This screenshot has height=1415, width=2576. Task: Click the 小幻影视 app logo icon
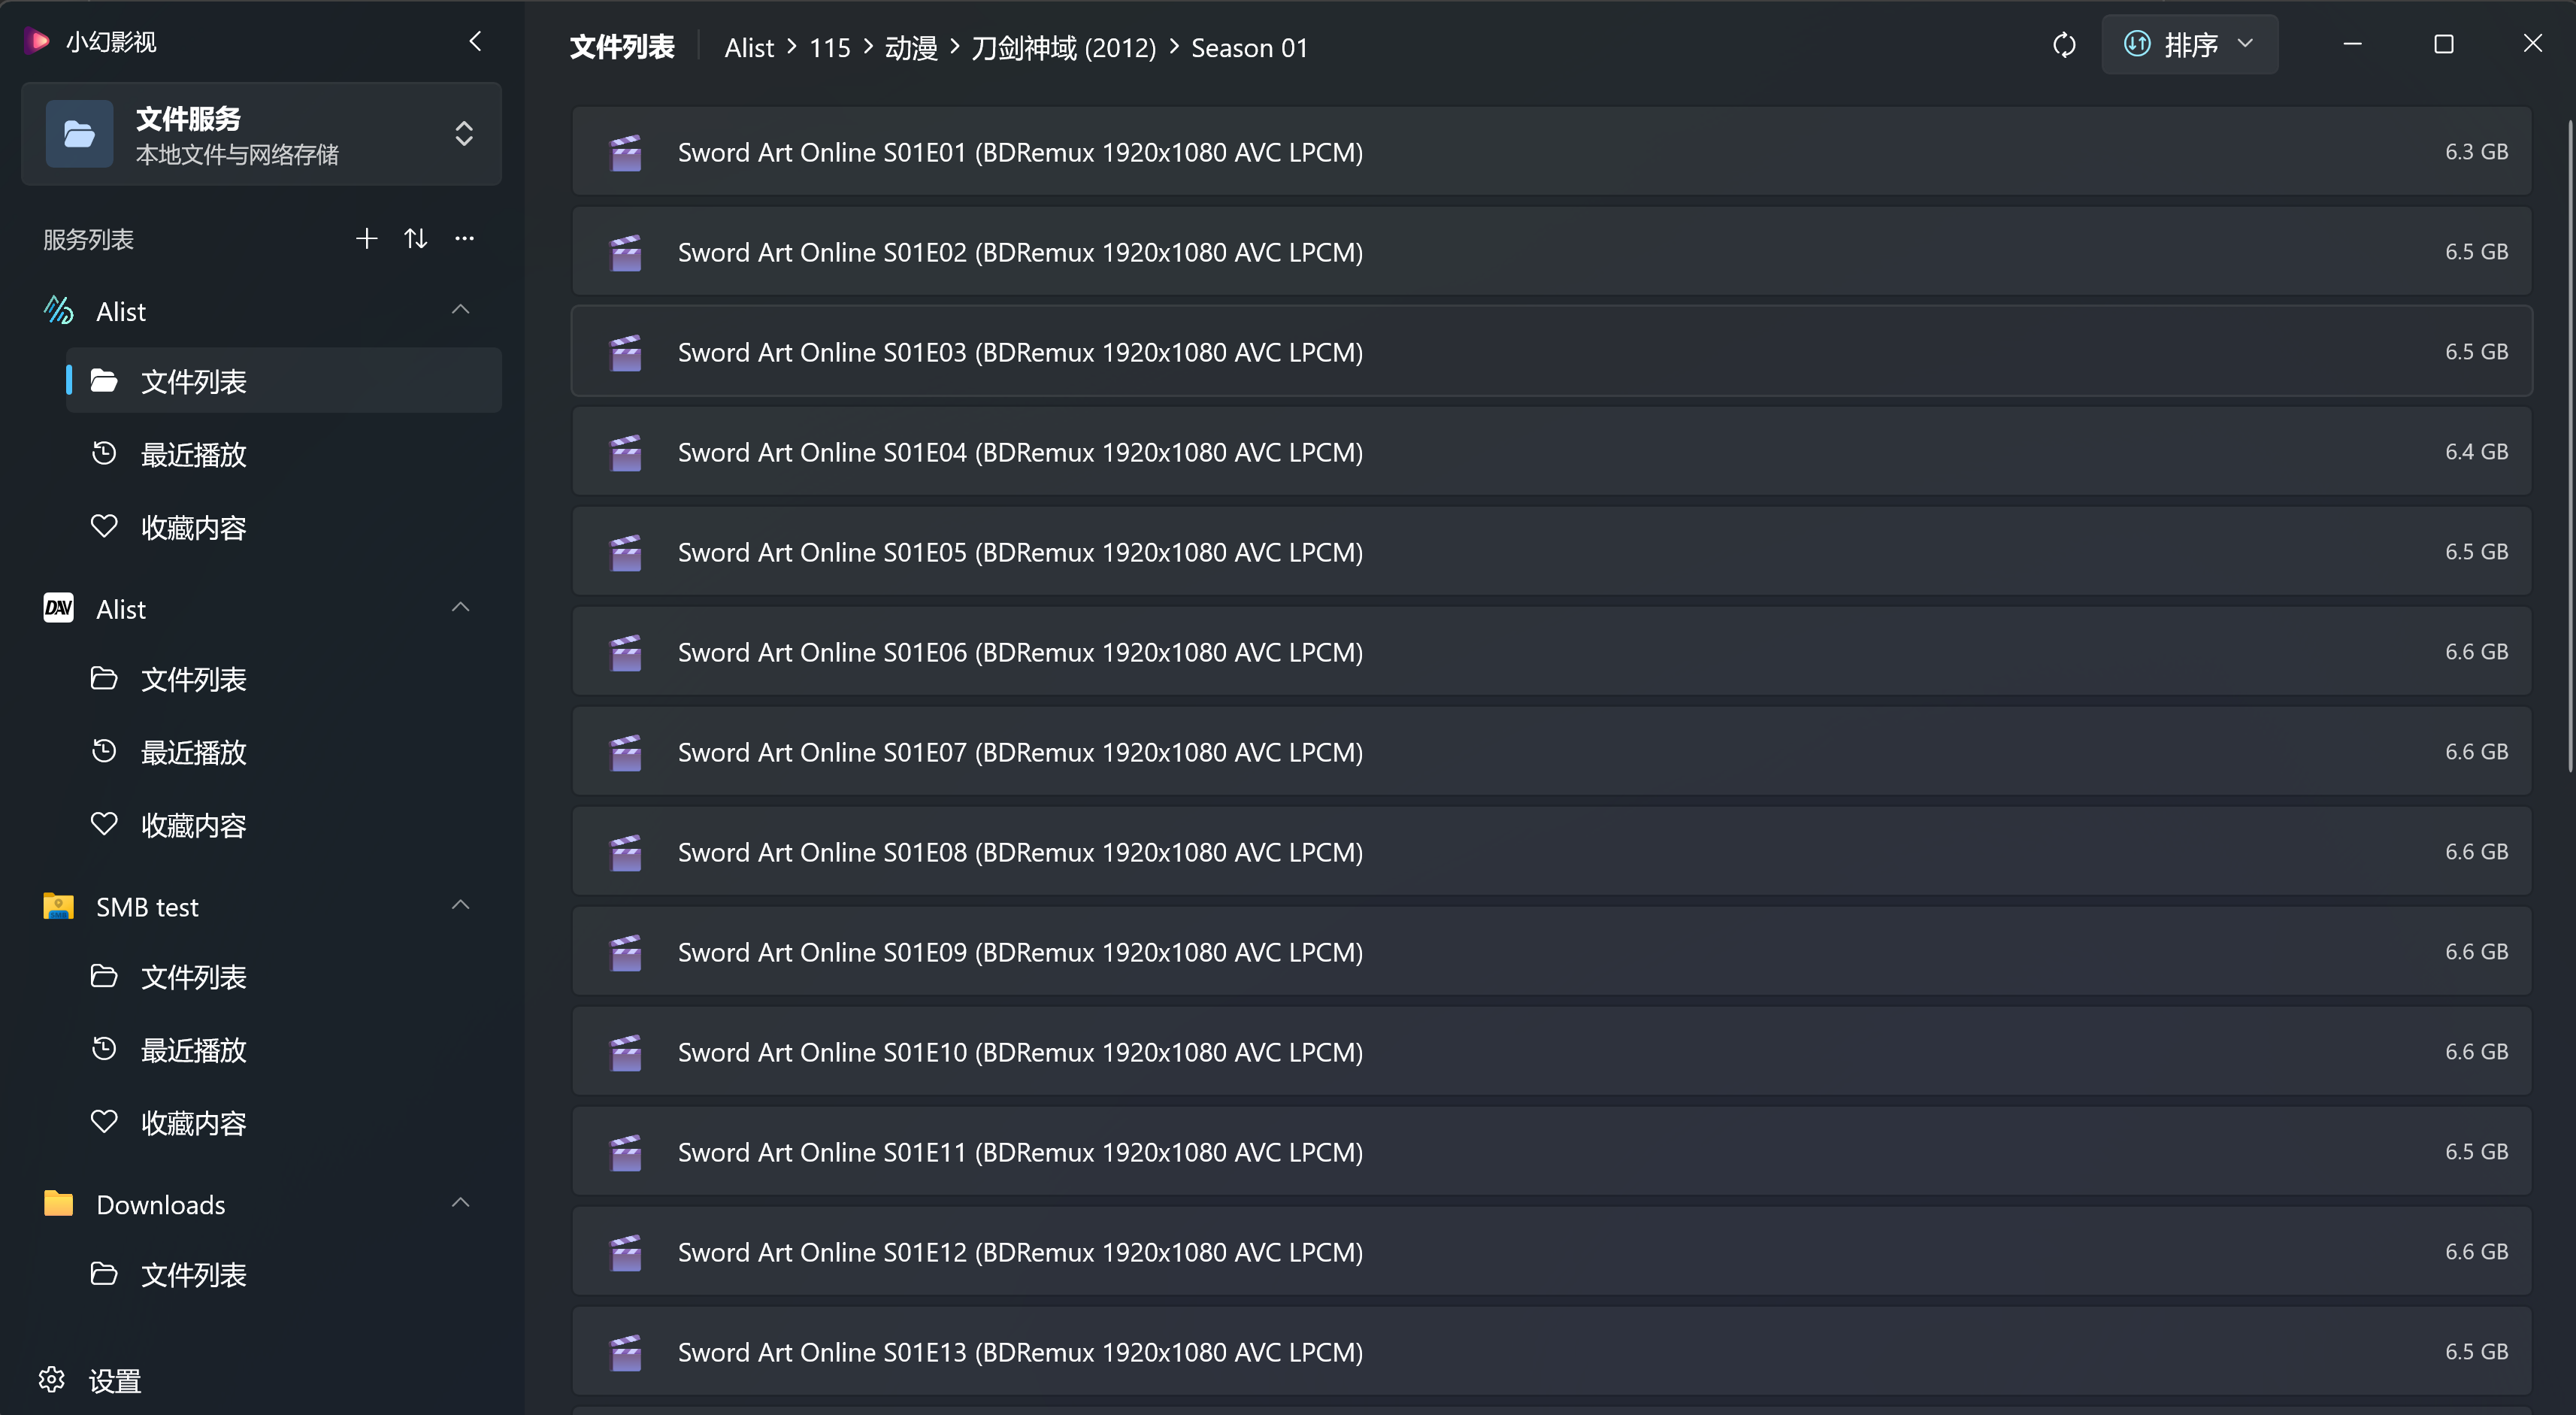37,41
